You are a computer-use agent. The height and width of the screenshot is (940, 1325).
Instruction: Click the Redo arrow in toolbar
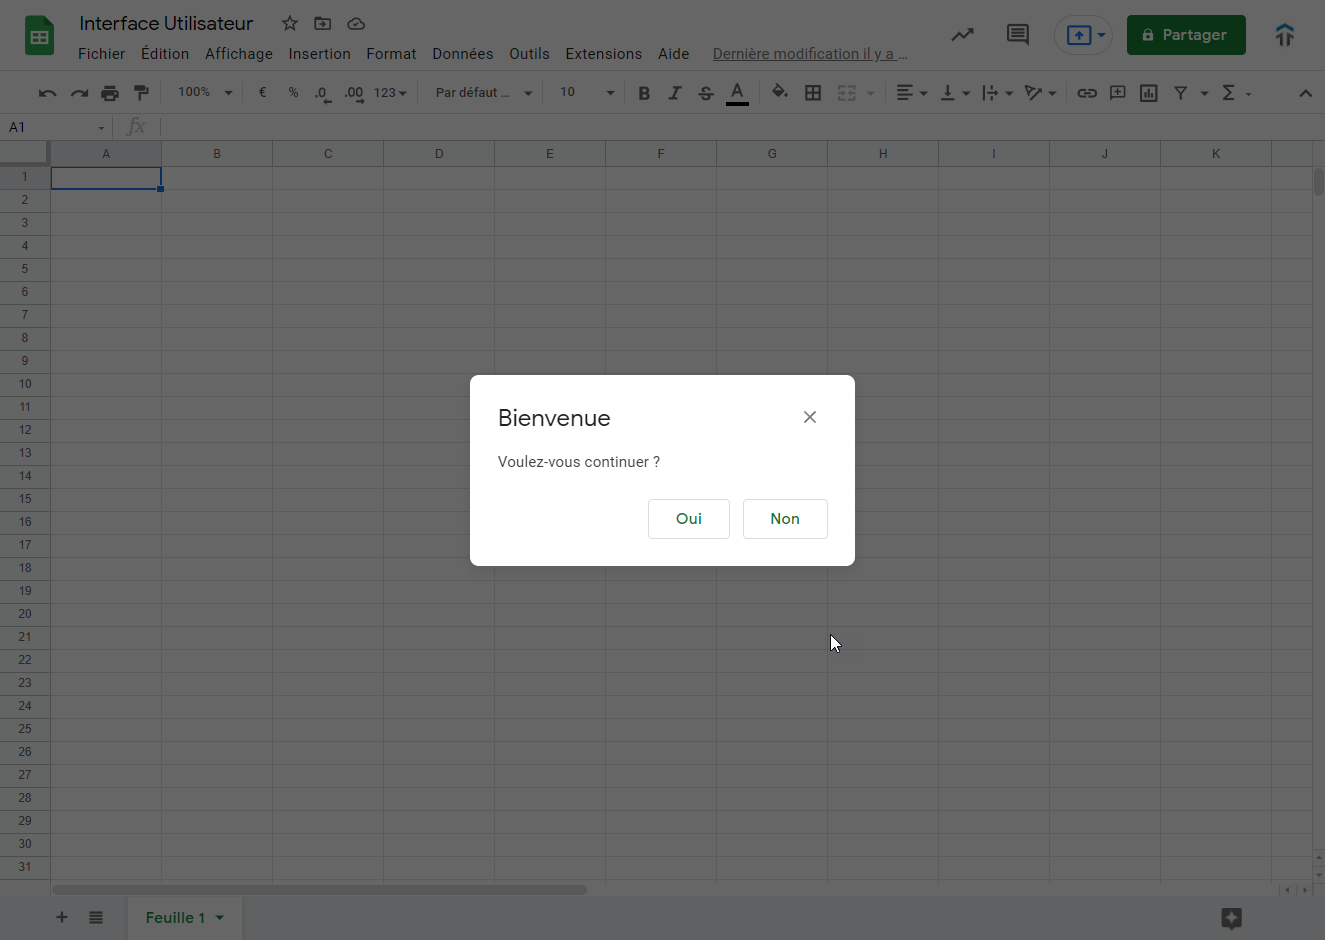click(79, 93)
